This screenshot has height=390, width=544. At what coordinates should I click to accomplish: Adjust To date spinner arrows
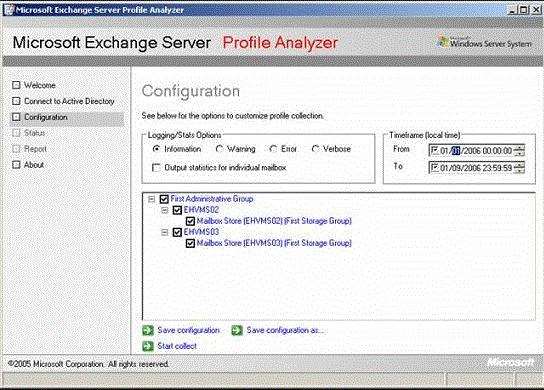tap(519, 168)
